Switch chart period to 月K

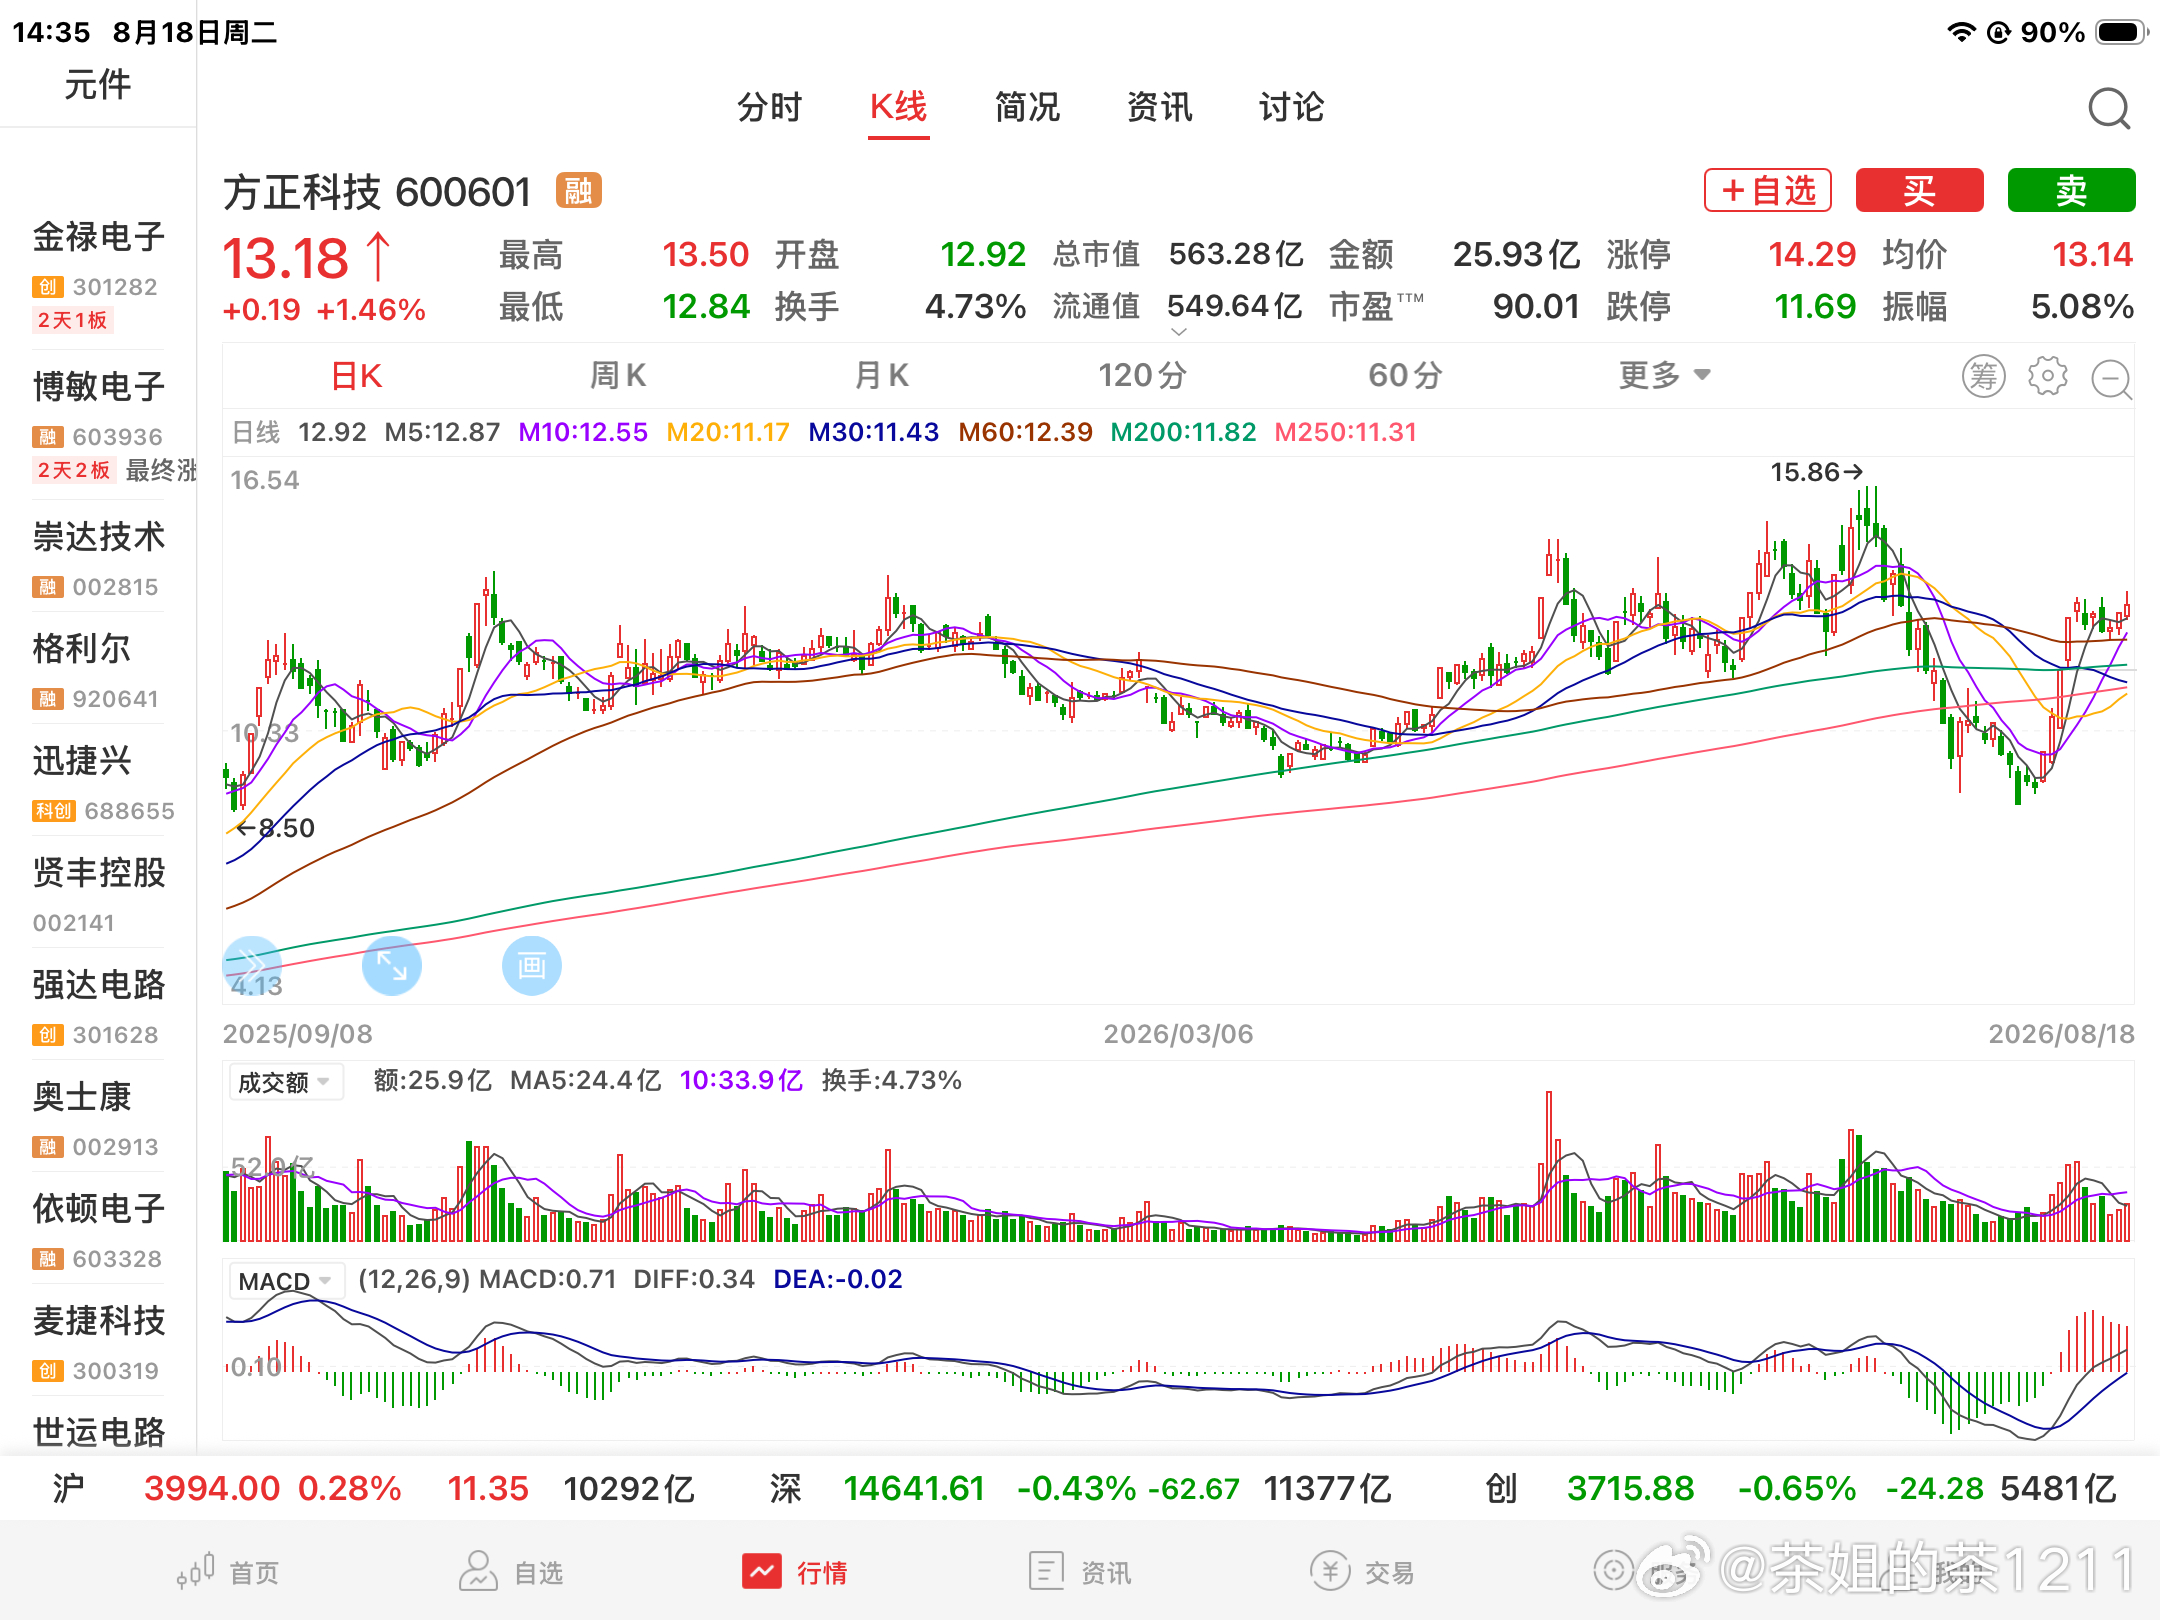(882, 376)
